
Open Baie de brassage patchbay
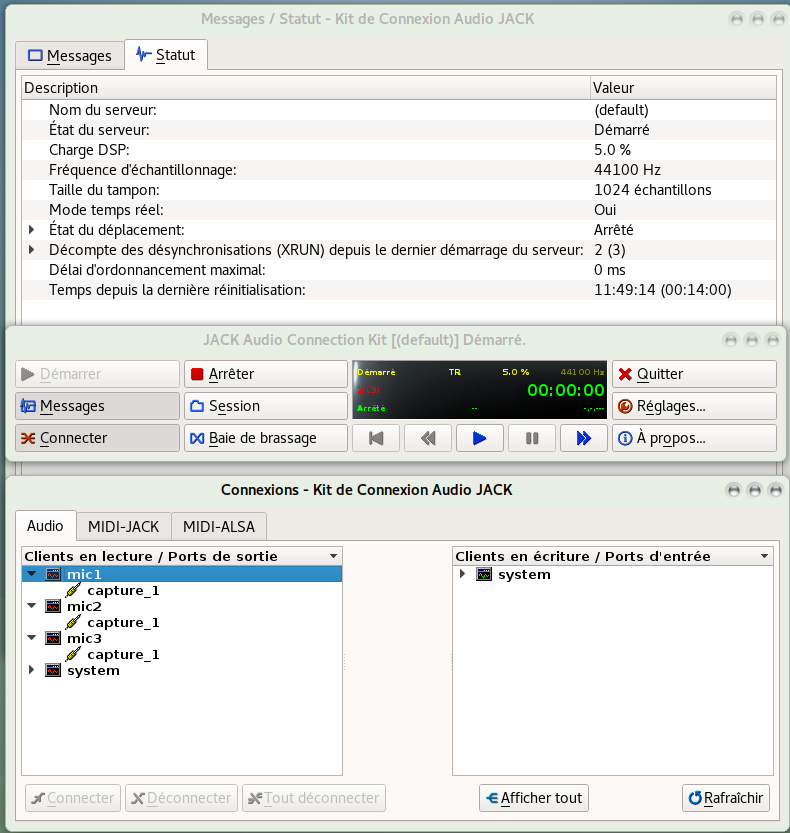[x=266, y=438]
